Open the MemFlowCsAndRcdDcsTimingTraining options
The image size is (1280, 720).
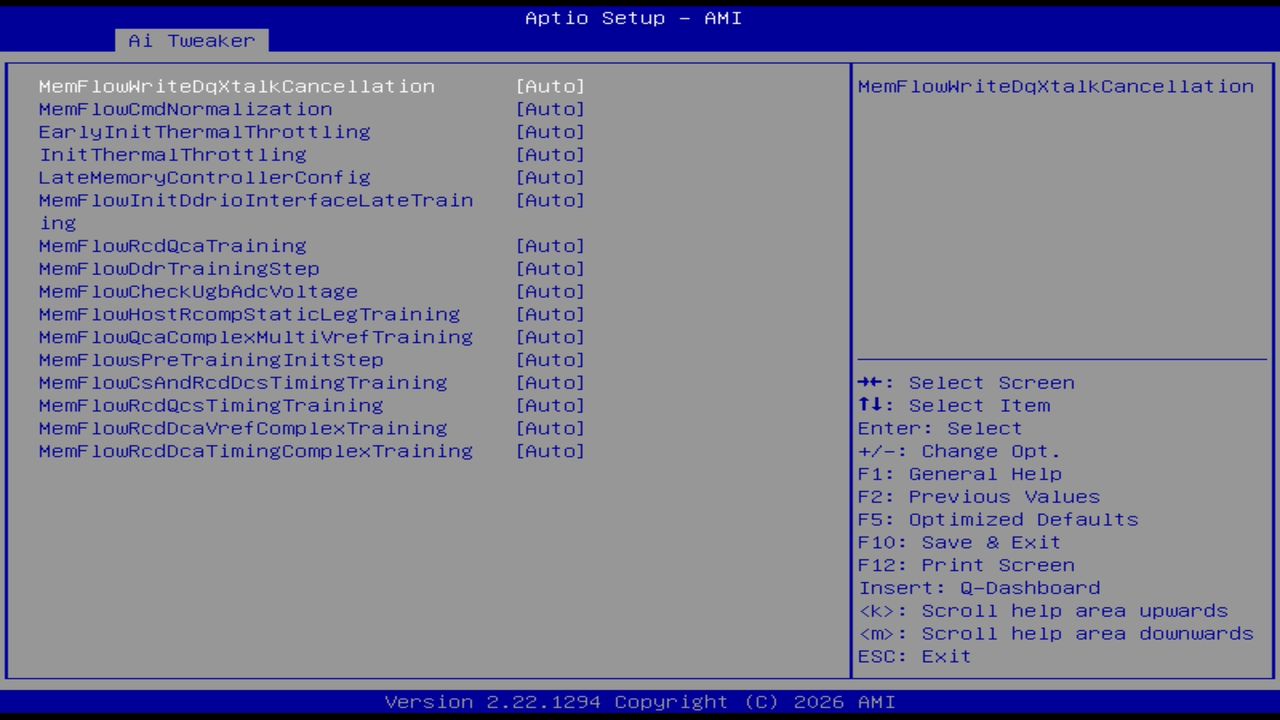coord(550,382)
